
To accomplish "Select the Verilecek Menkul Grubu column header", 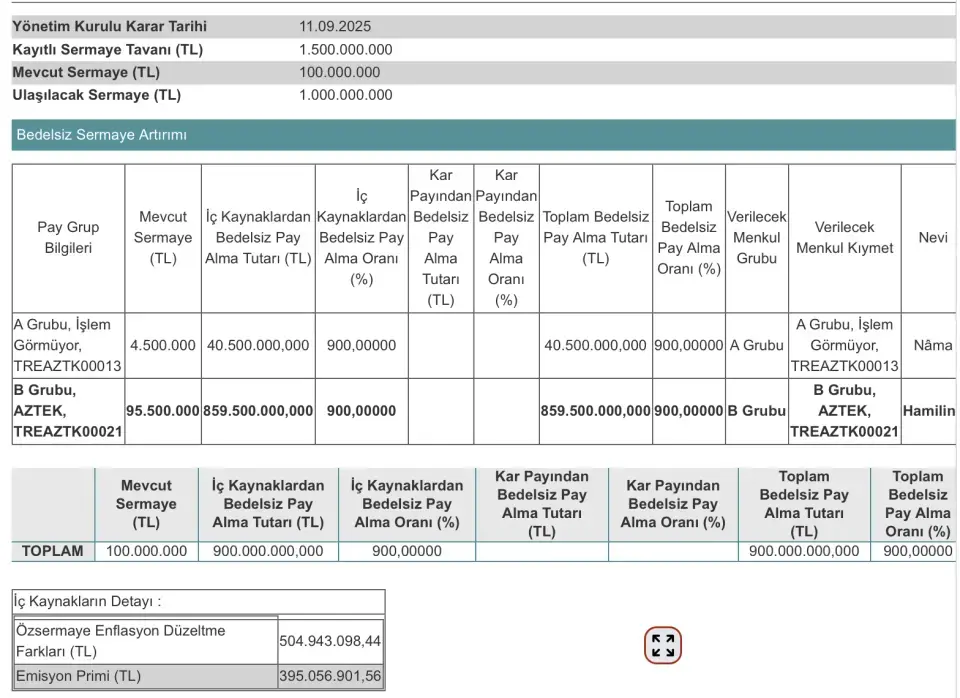I will point(756,238).
